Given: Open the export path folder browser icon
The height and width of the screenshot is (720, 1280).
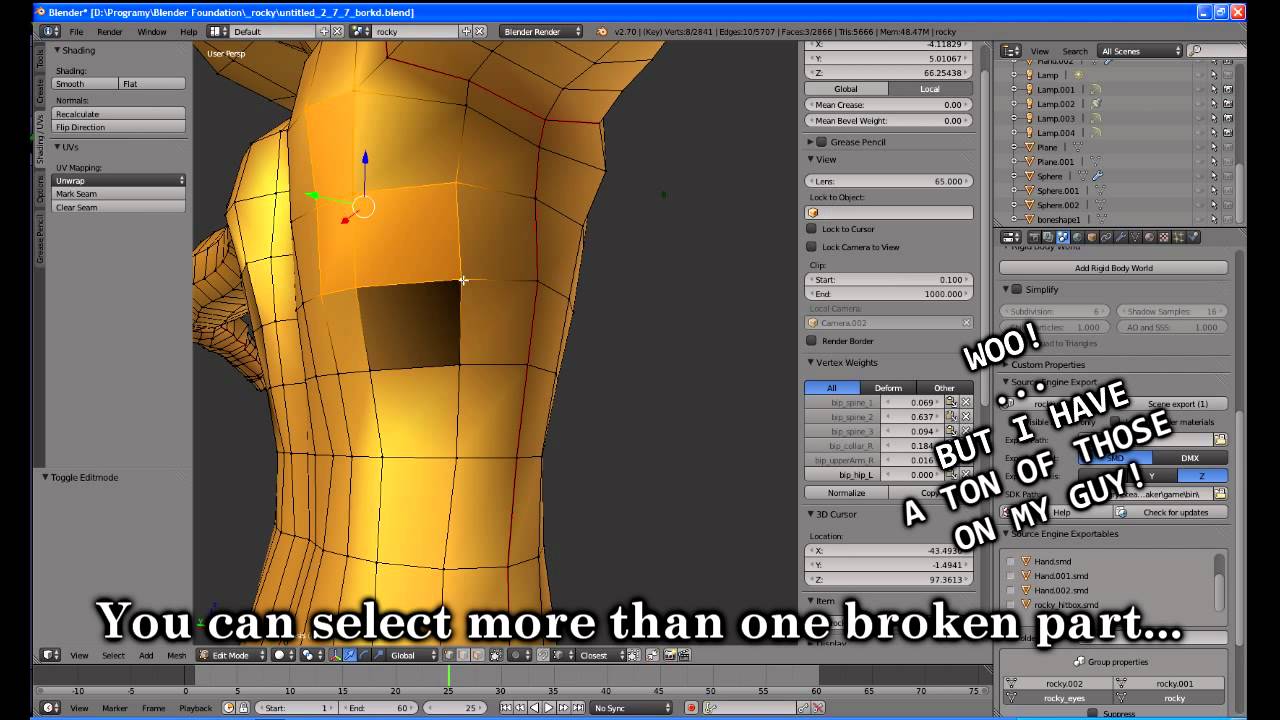Looking at the screenshot, I should (x=1220, y=440).
